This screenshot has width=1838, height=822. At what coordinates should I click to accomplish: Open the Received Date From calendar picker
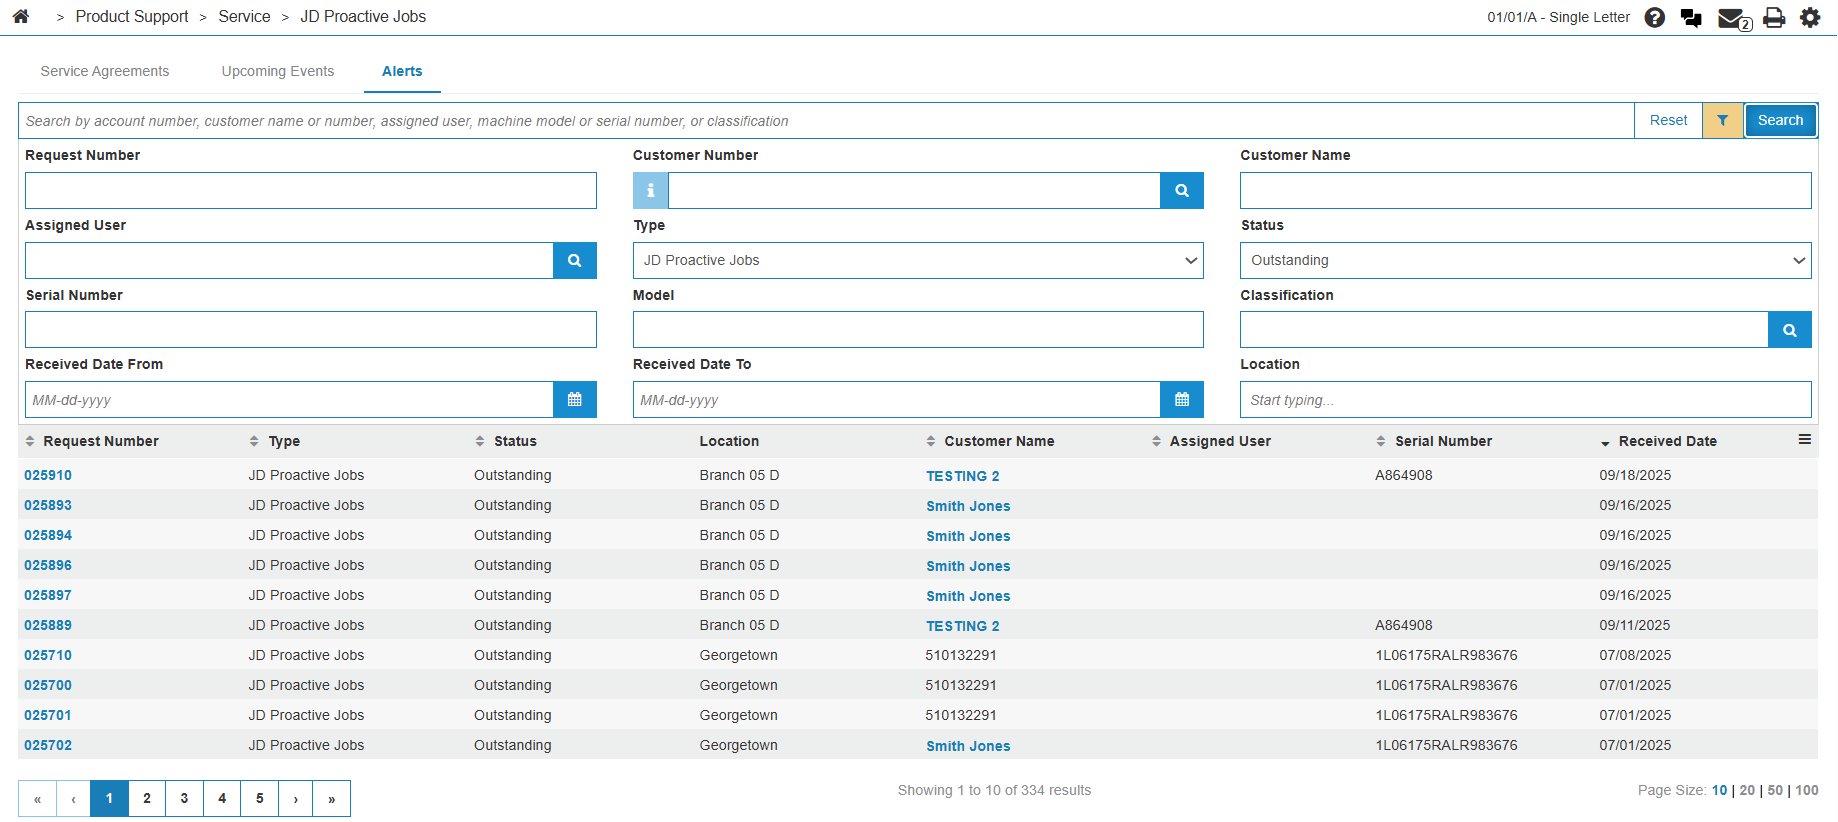[x=574, y=400]
